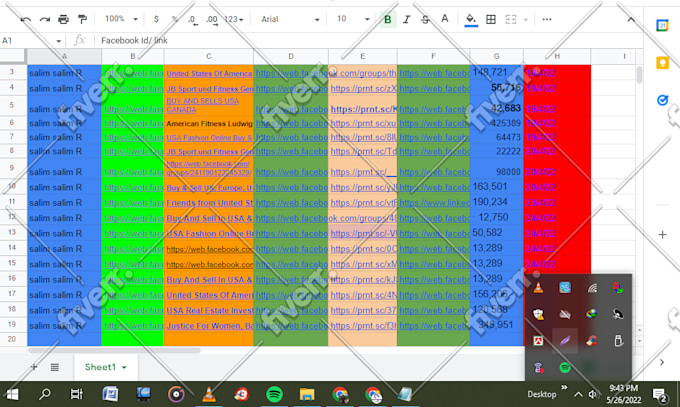Open the text color picker
The width and height of the screenshot is (680, 407).
[x=445, y=19]
